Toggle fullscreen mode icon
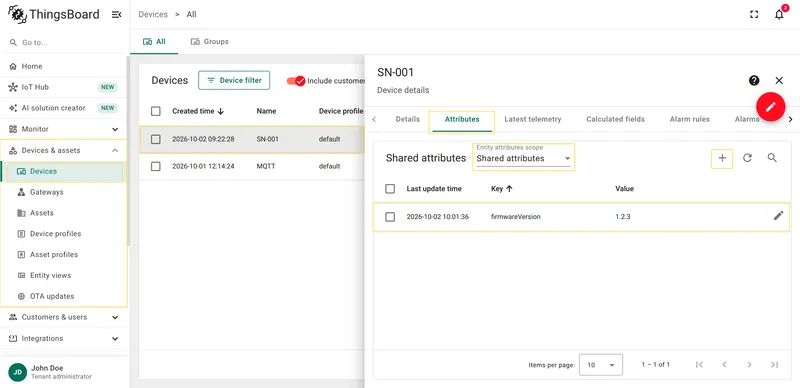Image resolution: width=800 pixels, height=388 pixels. 754,14
